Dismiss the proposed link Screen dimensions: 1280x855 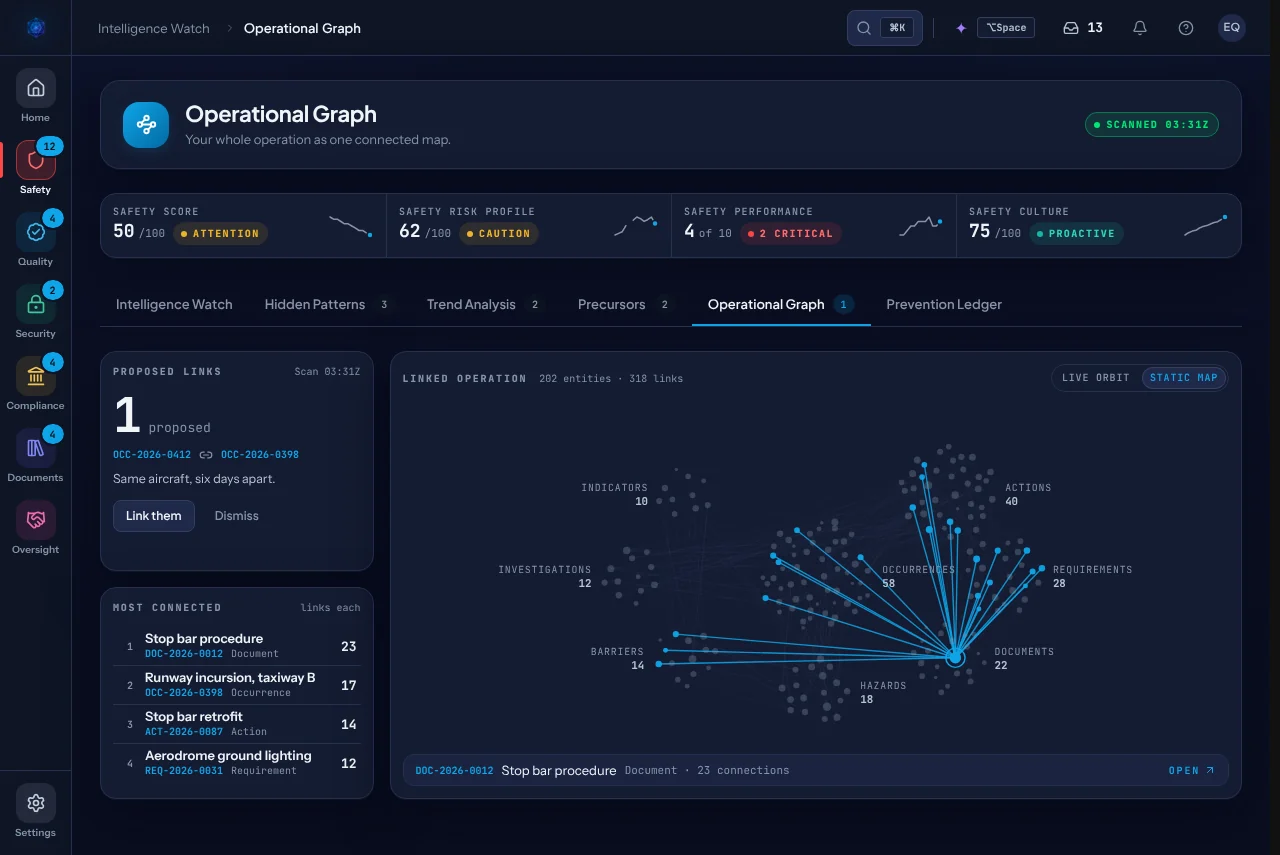coord(237,516)
